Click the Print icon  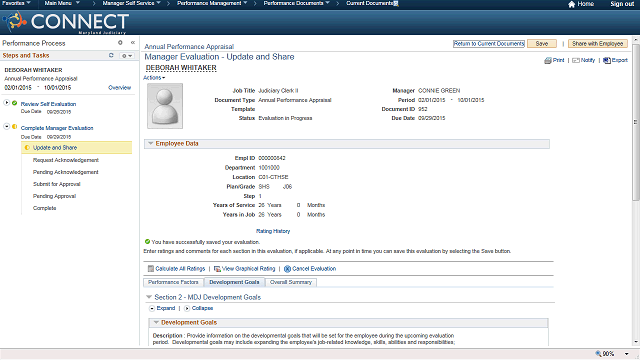[x=548, y=60]
